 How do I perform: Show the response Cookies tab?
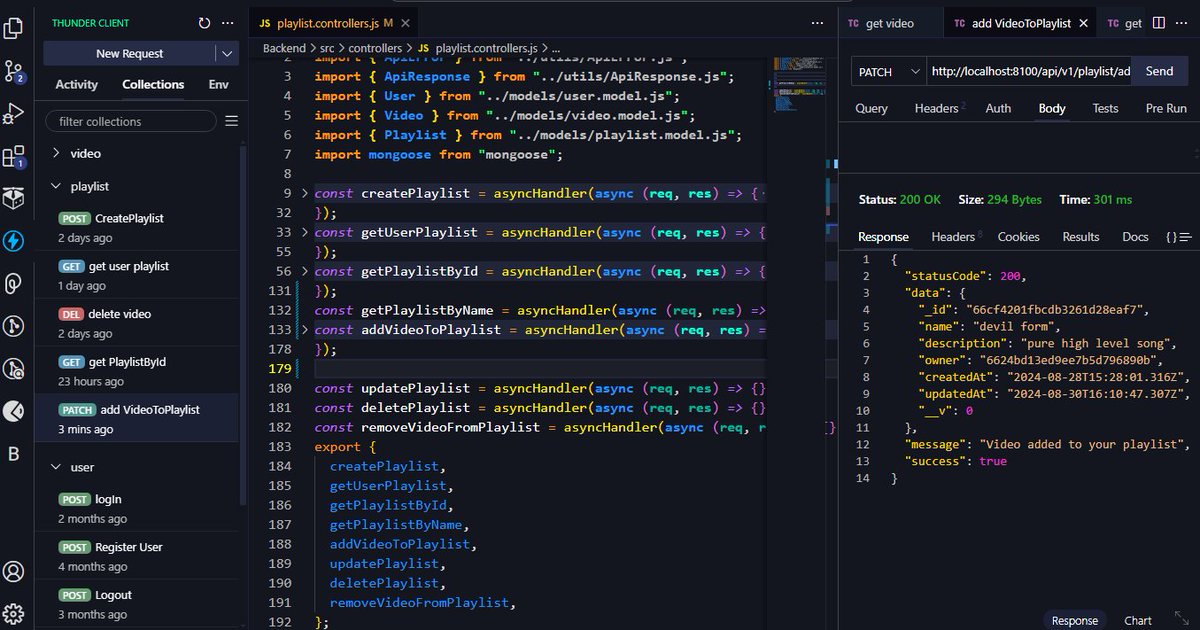pos(1018,237)
